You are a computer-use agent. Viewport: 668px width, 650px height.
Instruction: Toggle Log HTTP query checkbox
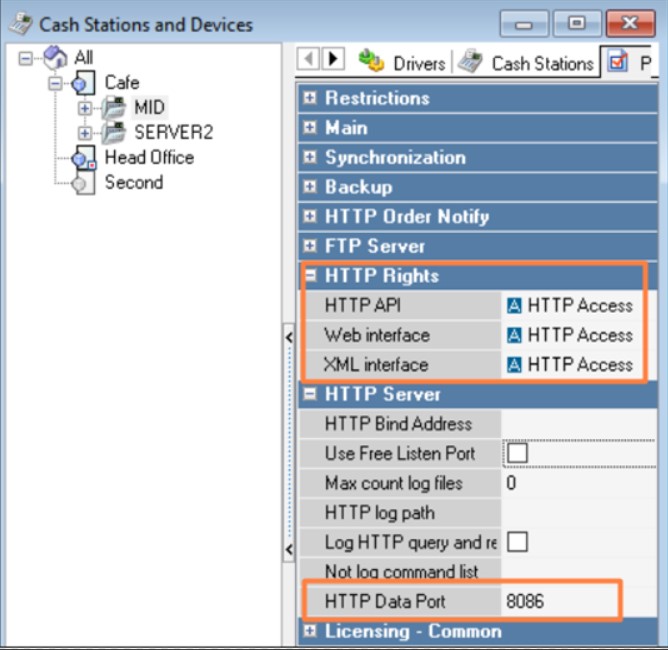point(517,542)
